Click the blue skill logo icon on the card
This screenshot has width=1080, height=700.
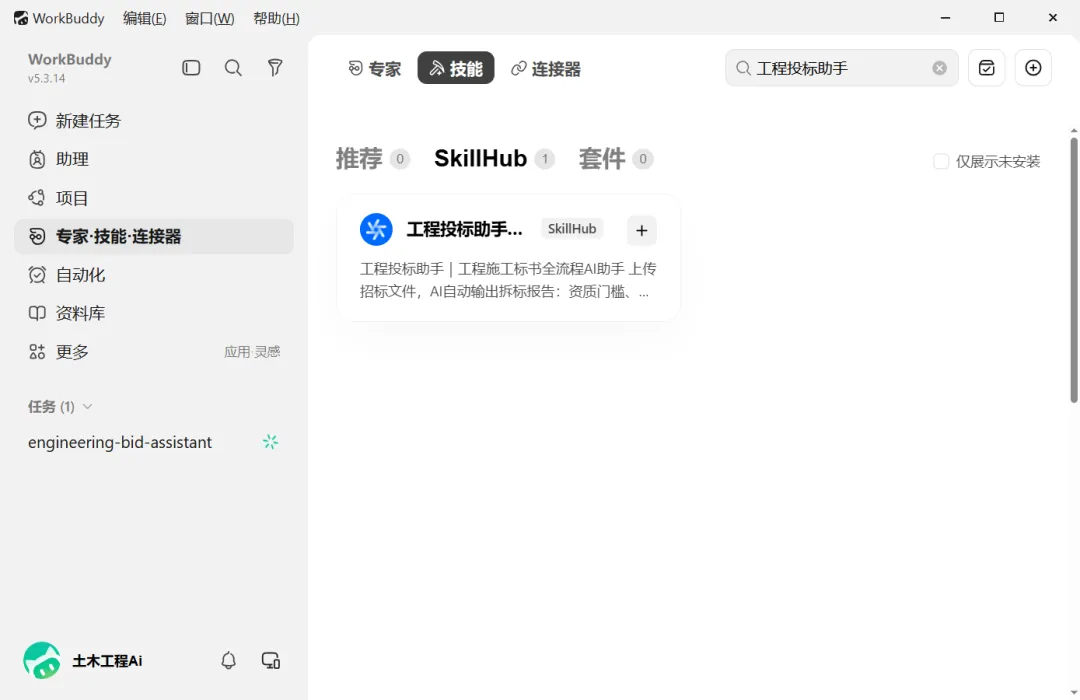tap(376, 229)
